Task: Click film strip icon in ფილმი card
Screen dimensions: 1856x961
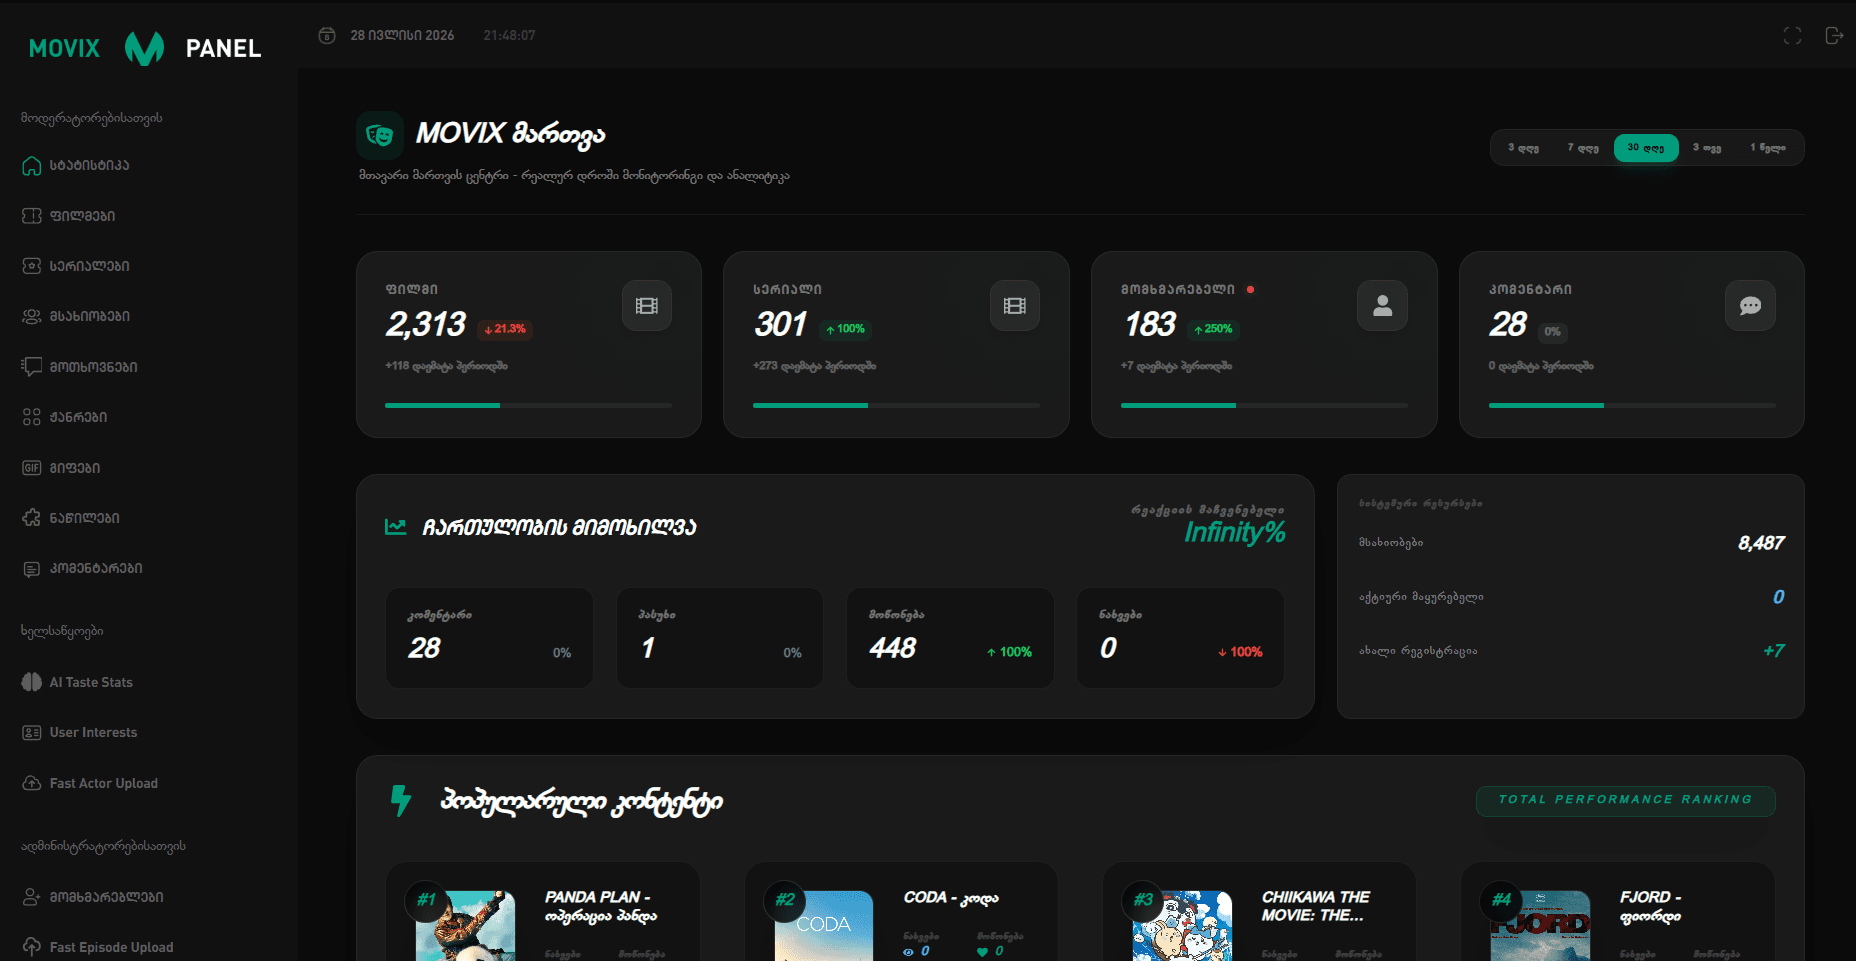Action: pos(647,306)
